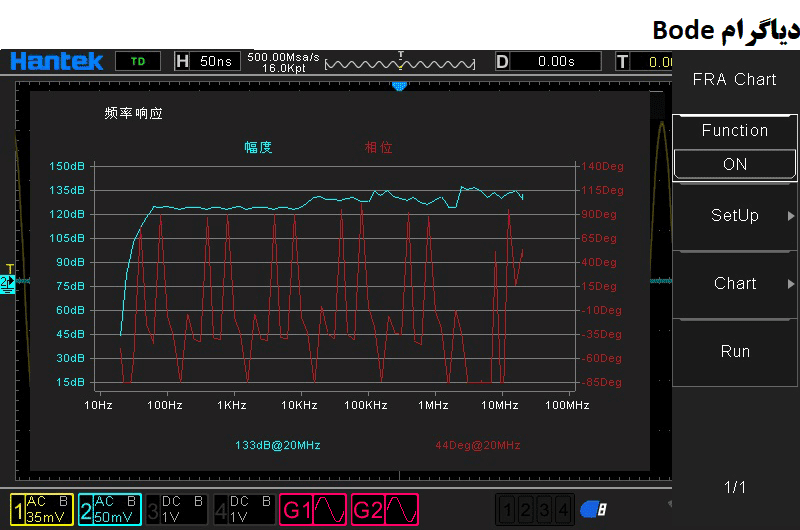Click the -85Deg axis label
800x530 pixels.
pos(602,383)
